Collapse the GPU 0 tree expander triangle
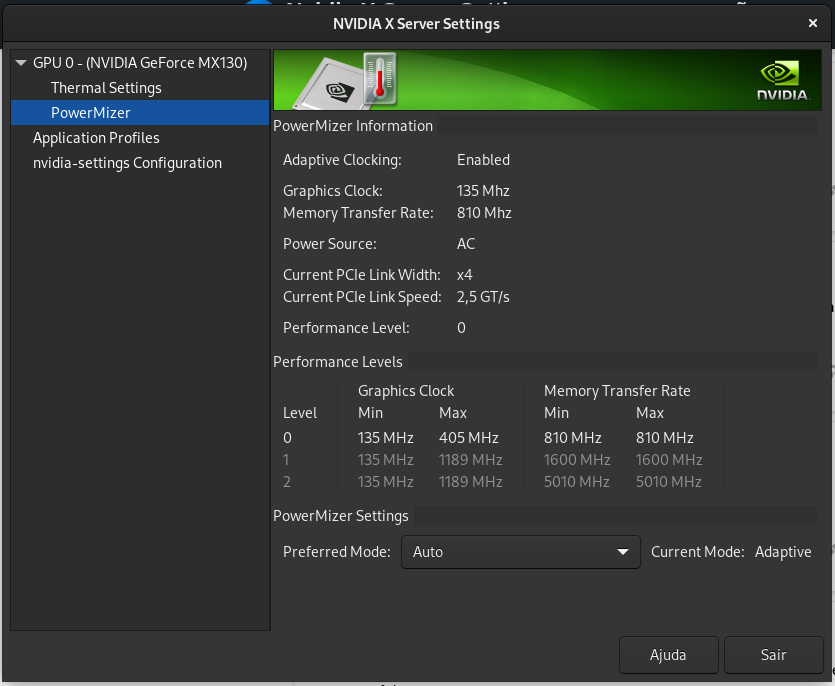The width and height of the screenshot is (835, 686). pos(21,63)
